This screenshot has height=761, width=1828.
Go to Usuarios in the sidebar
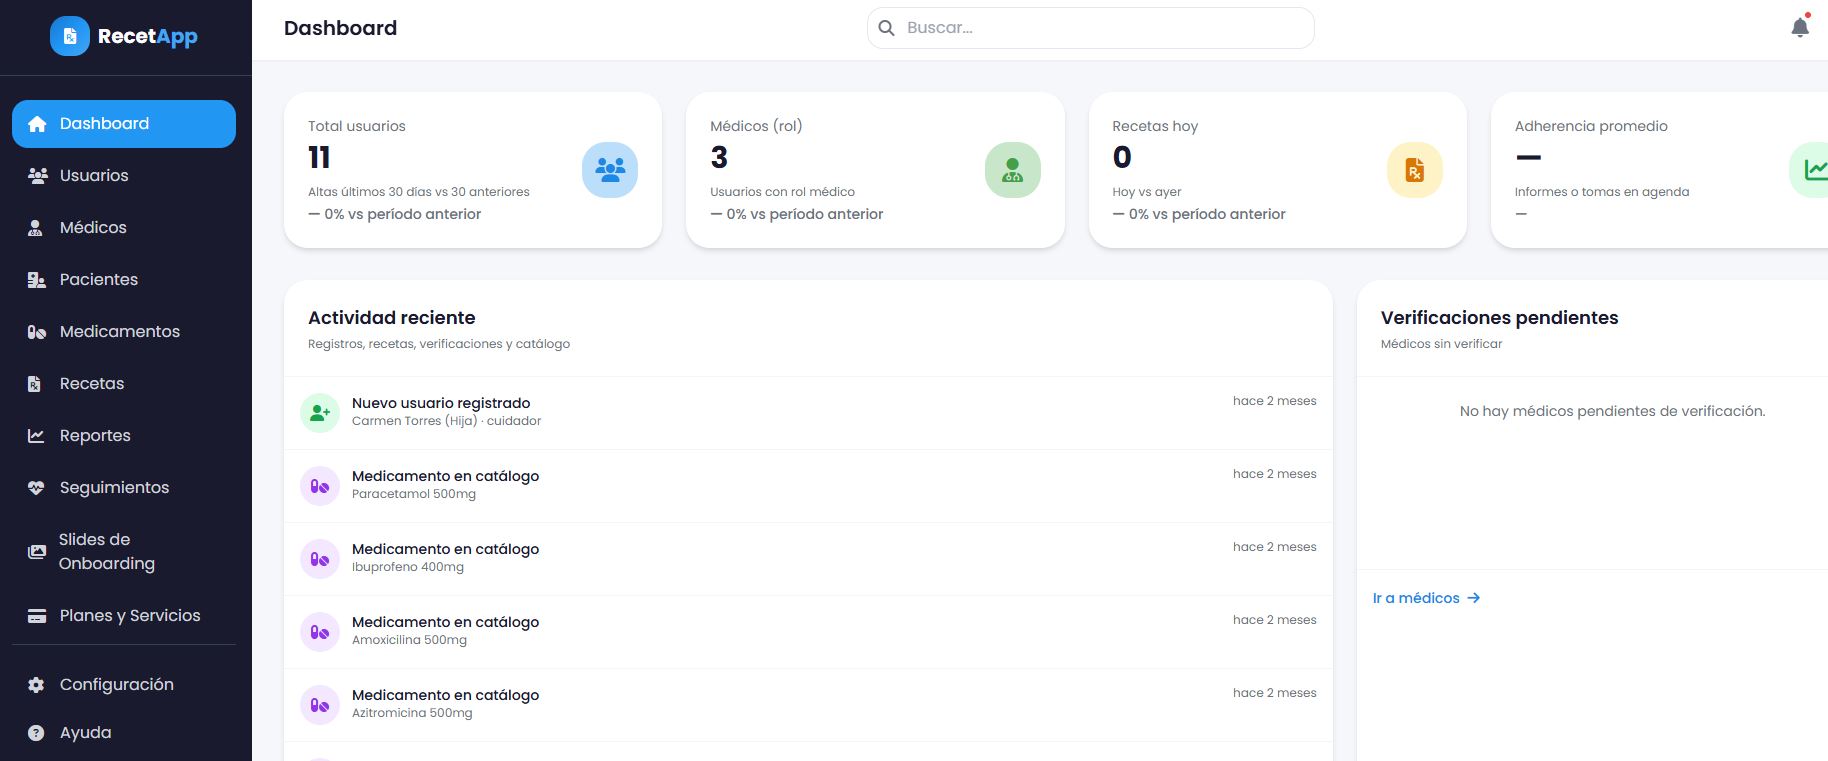point(124,176)
